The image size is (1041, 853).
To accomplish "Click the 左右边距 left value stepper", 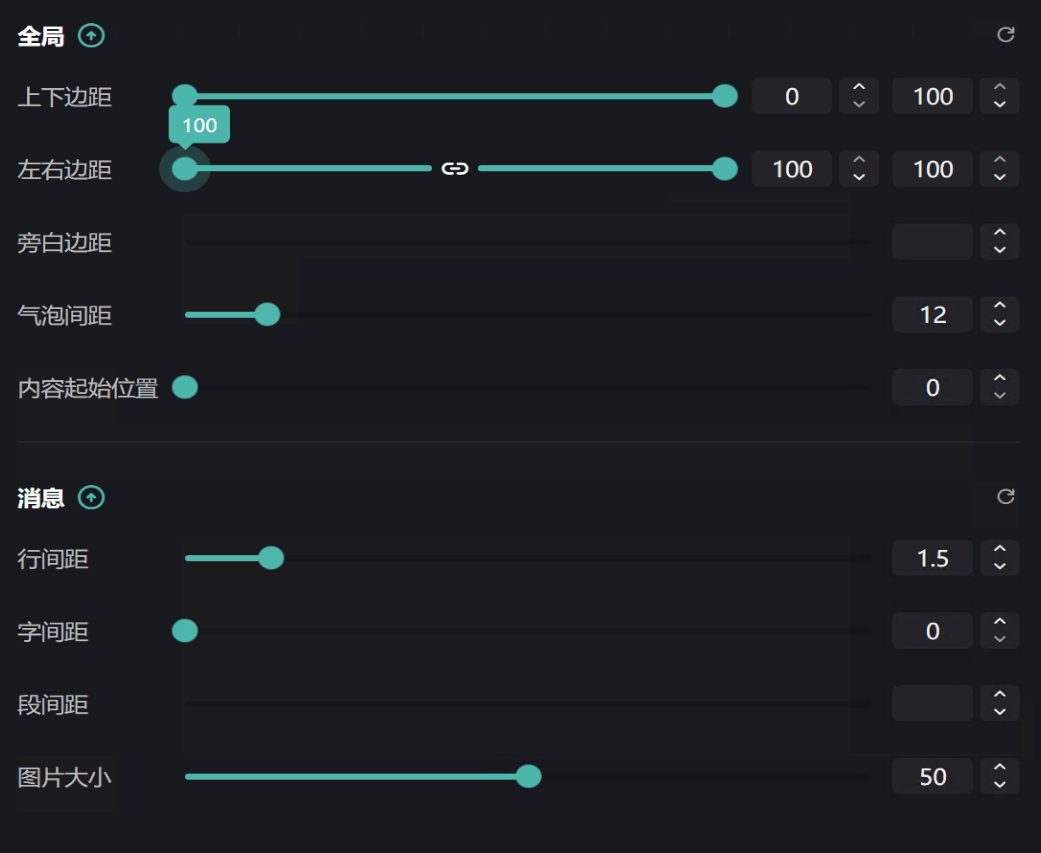I will click(859, 169).
